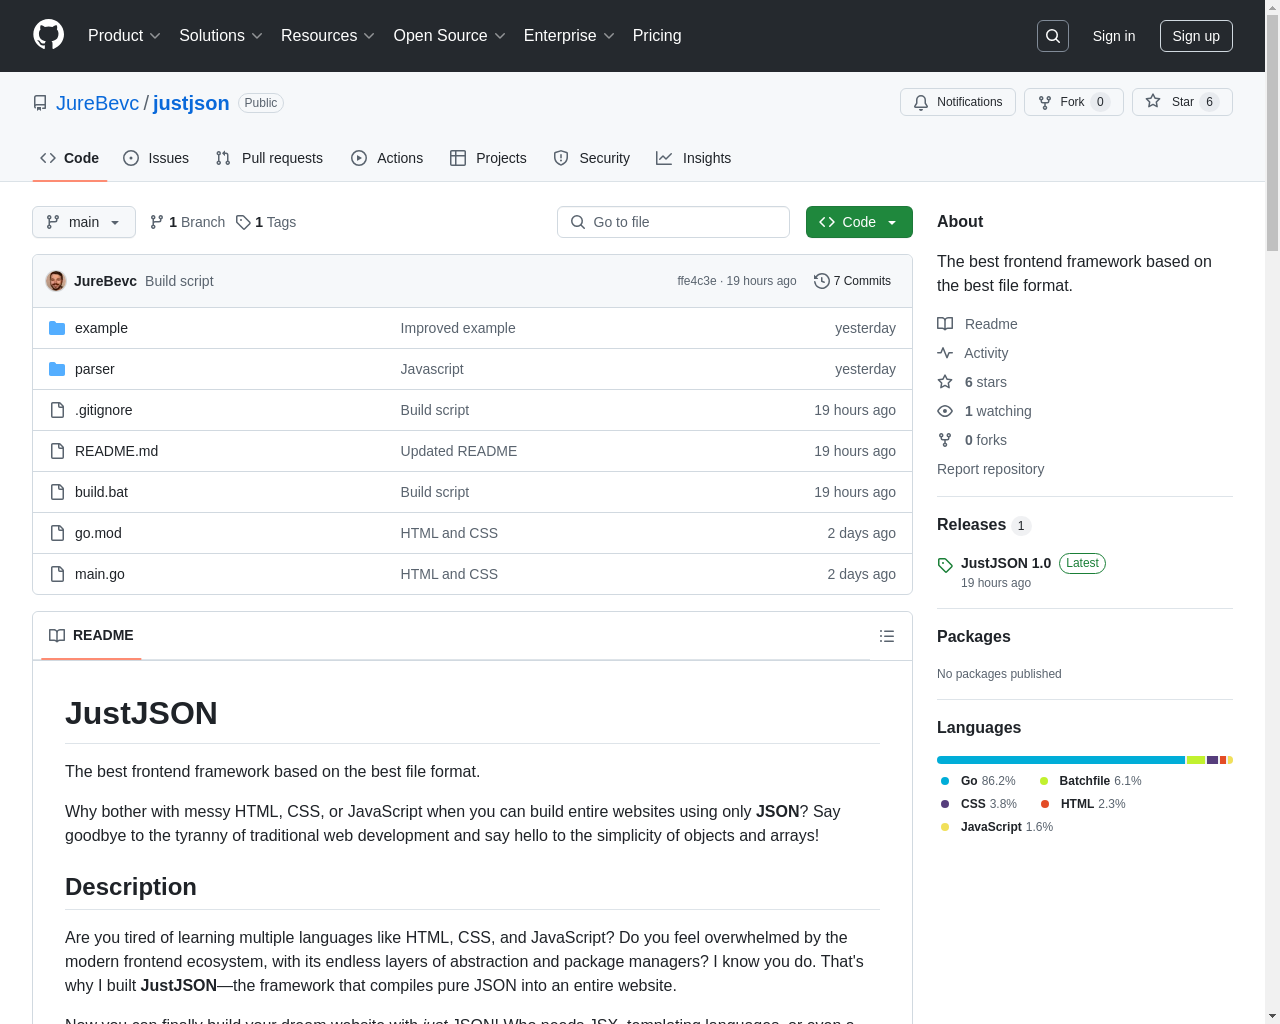Open the 'Improved example' commit message

click(x=458, y=328)
